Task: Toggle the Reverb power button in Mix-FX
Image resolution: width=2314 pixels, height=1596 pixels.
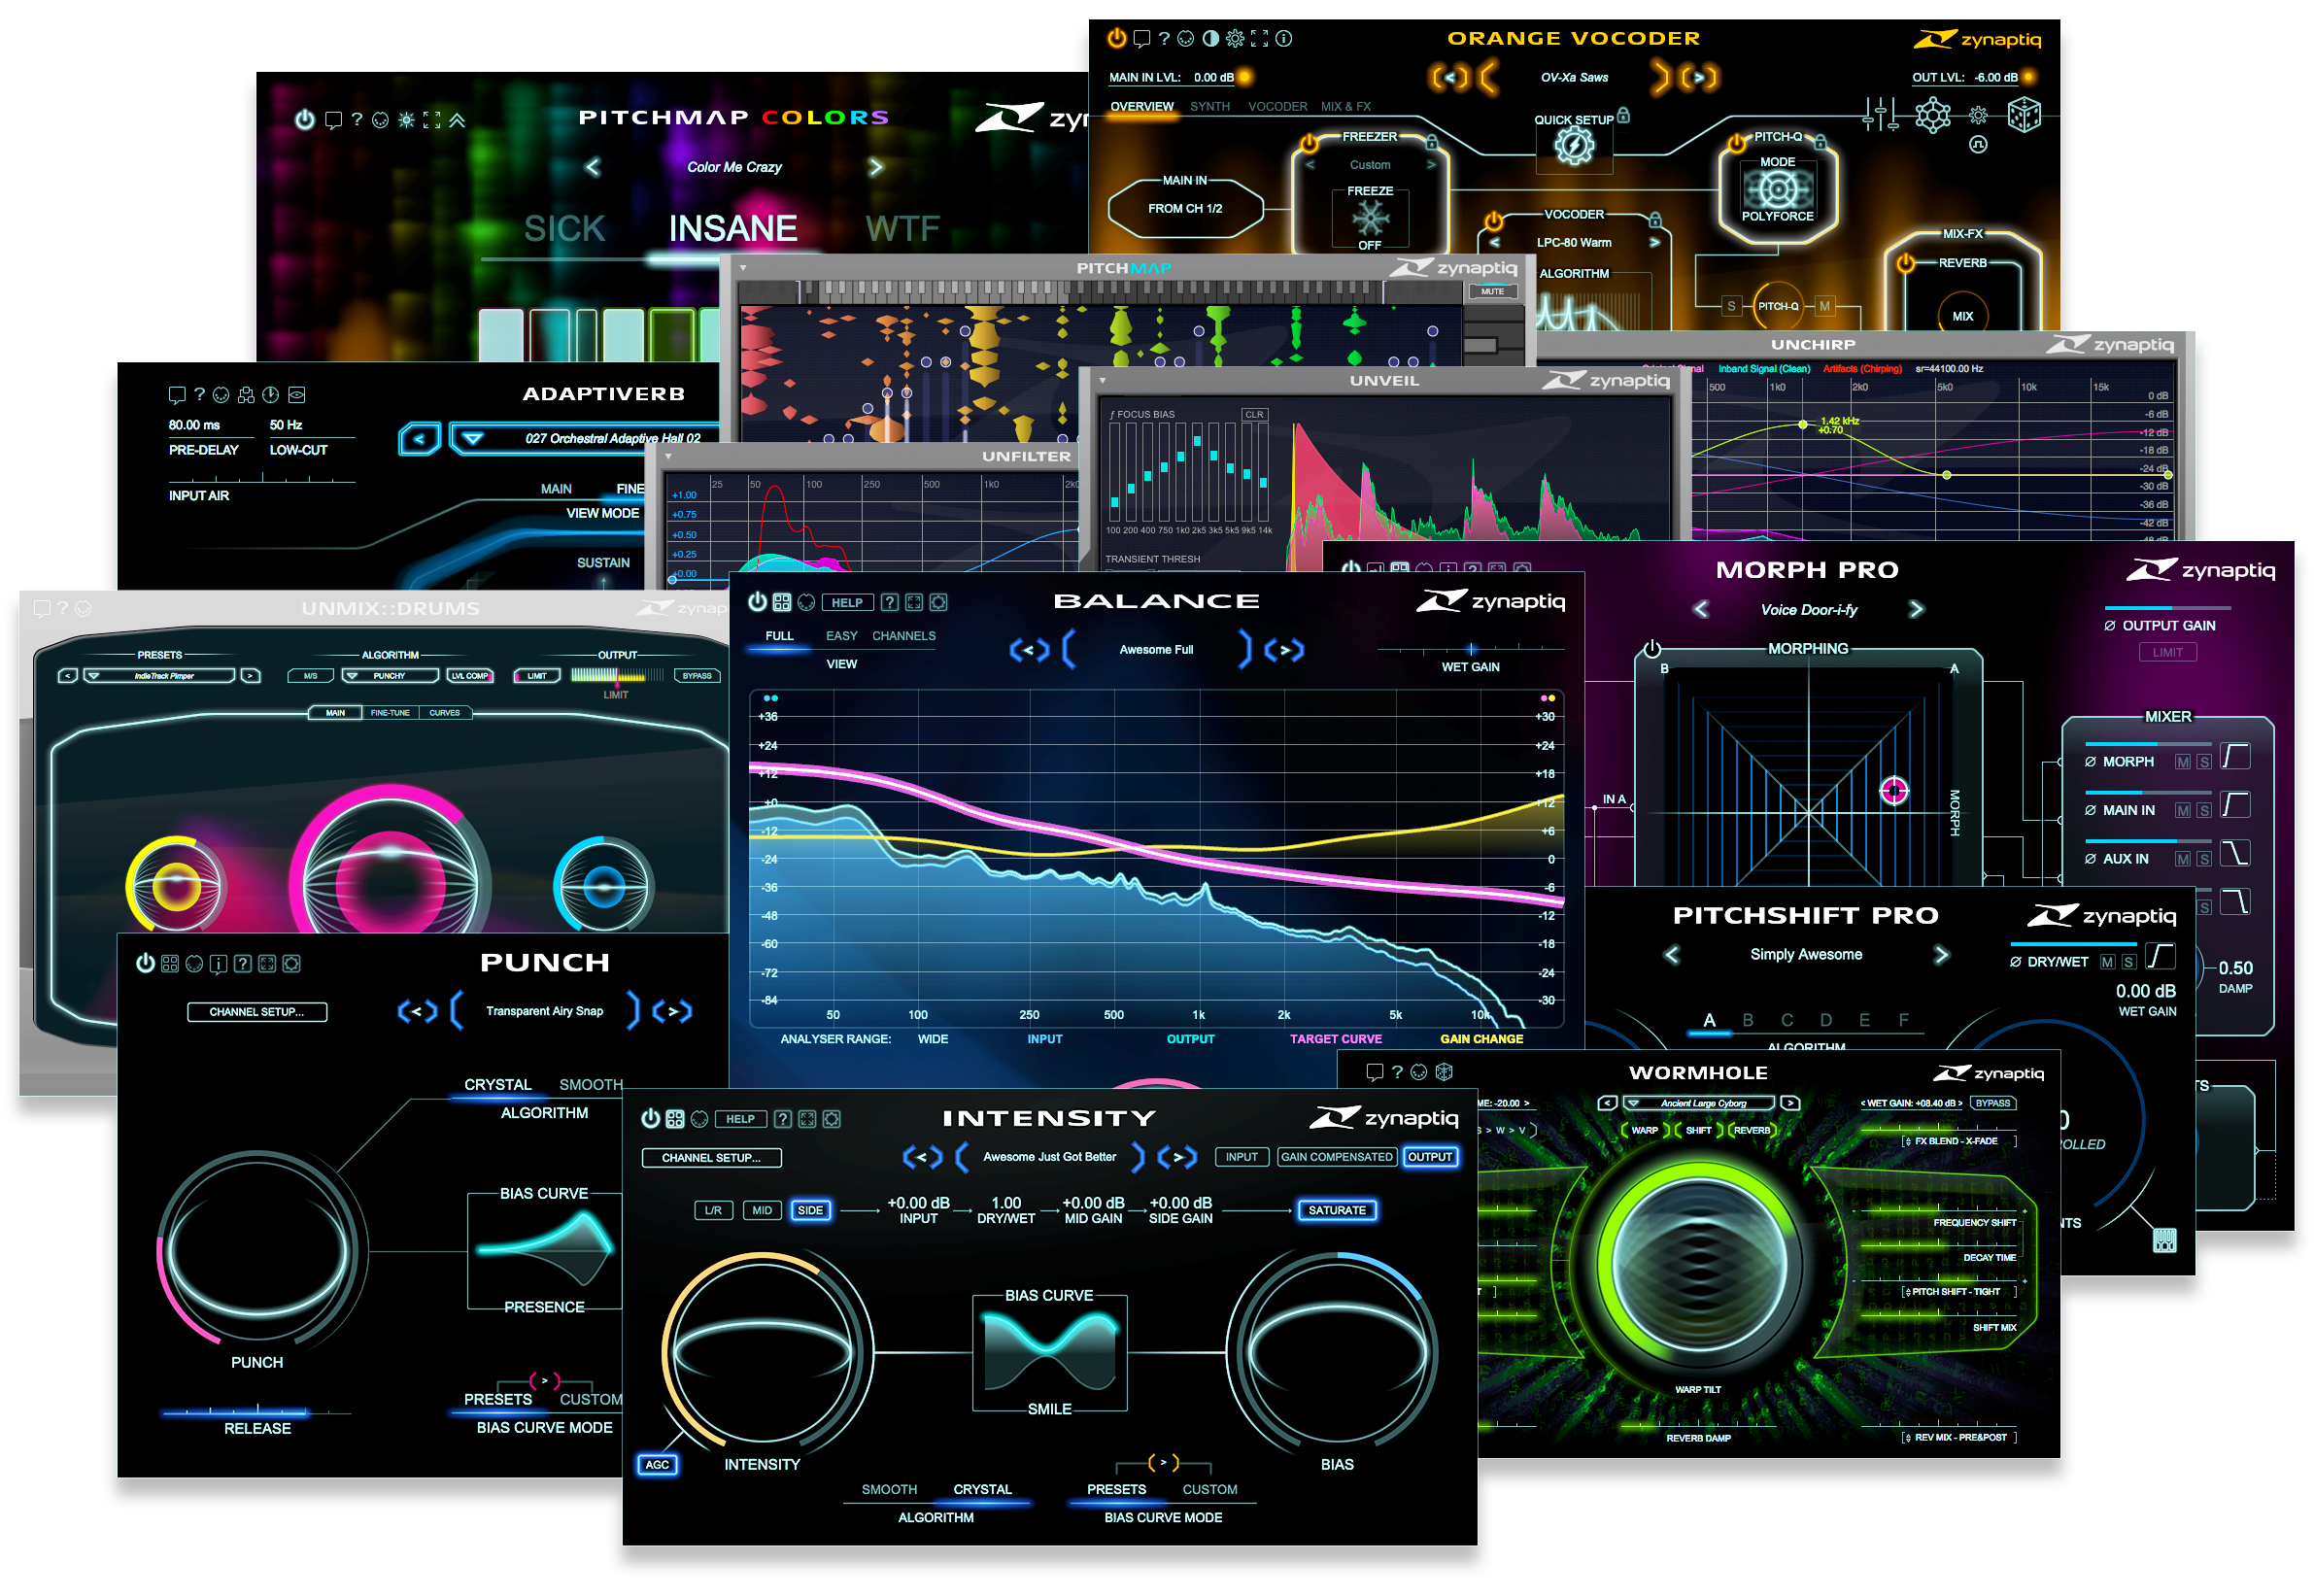Action: click(x=1905, y=263)
